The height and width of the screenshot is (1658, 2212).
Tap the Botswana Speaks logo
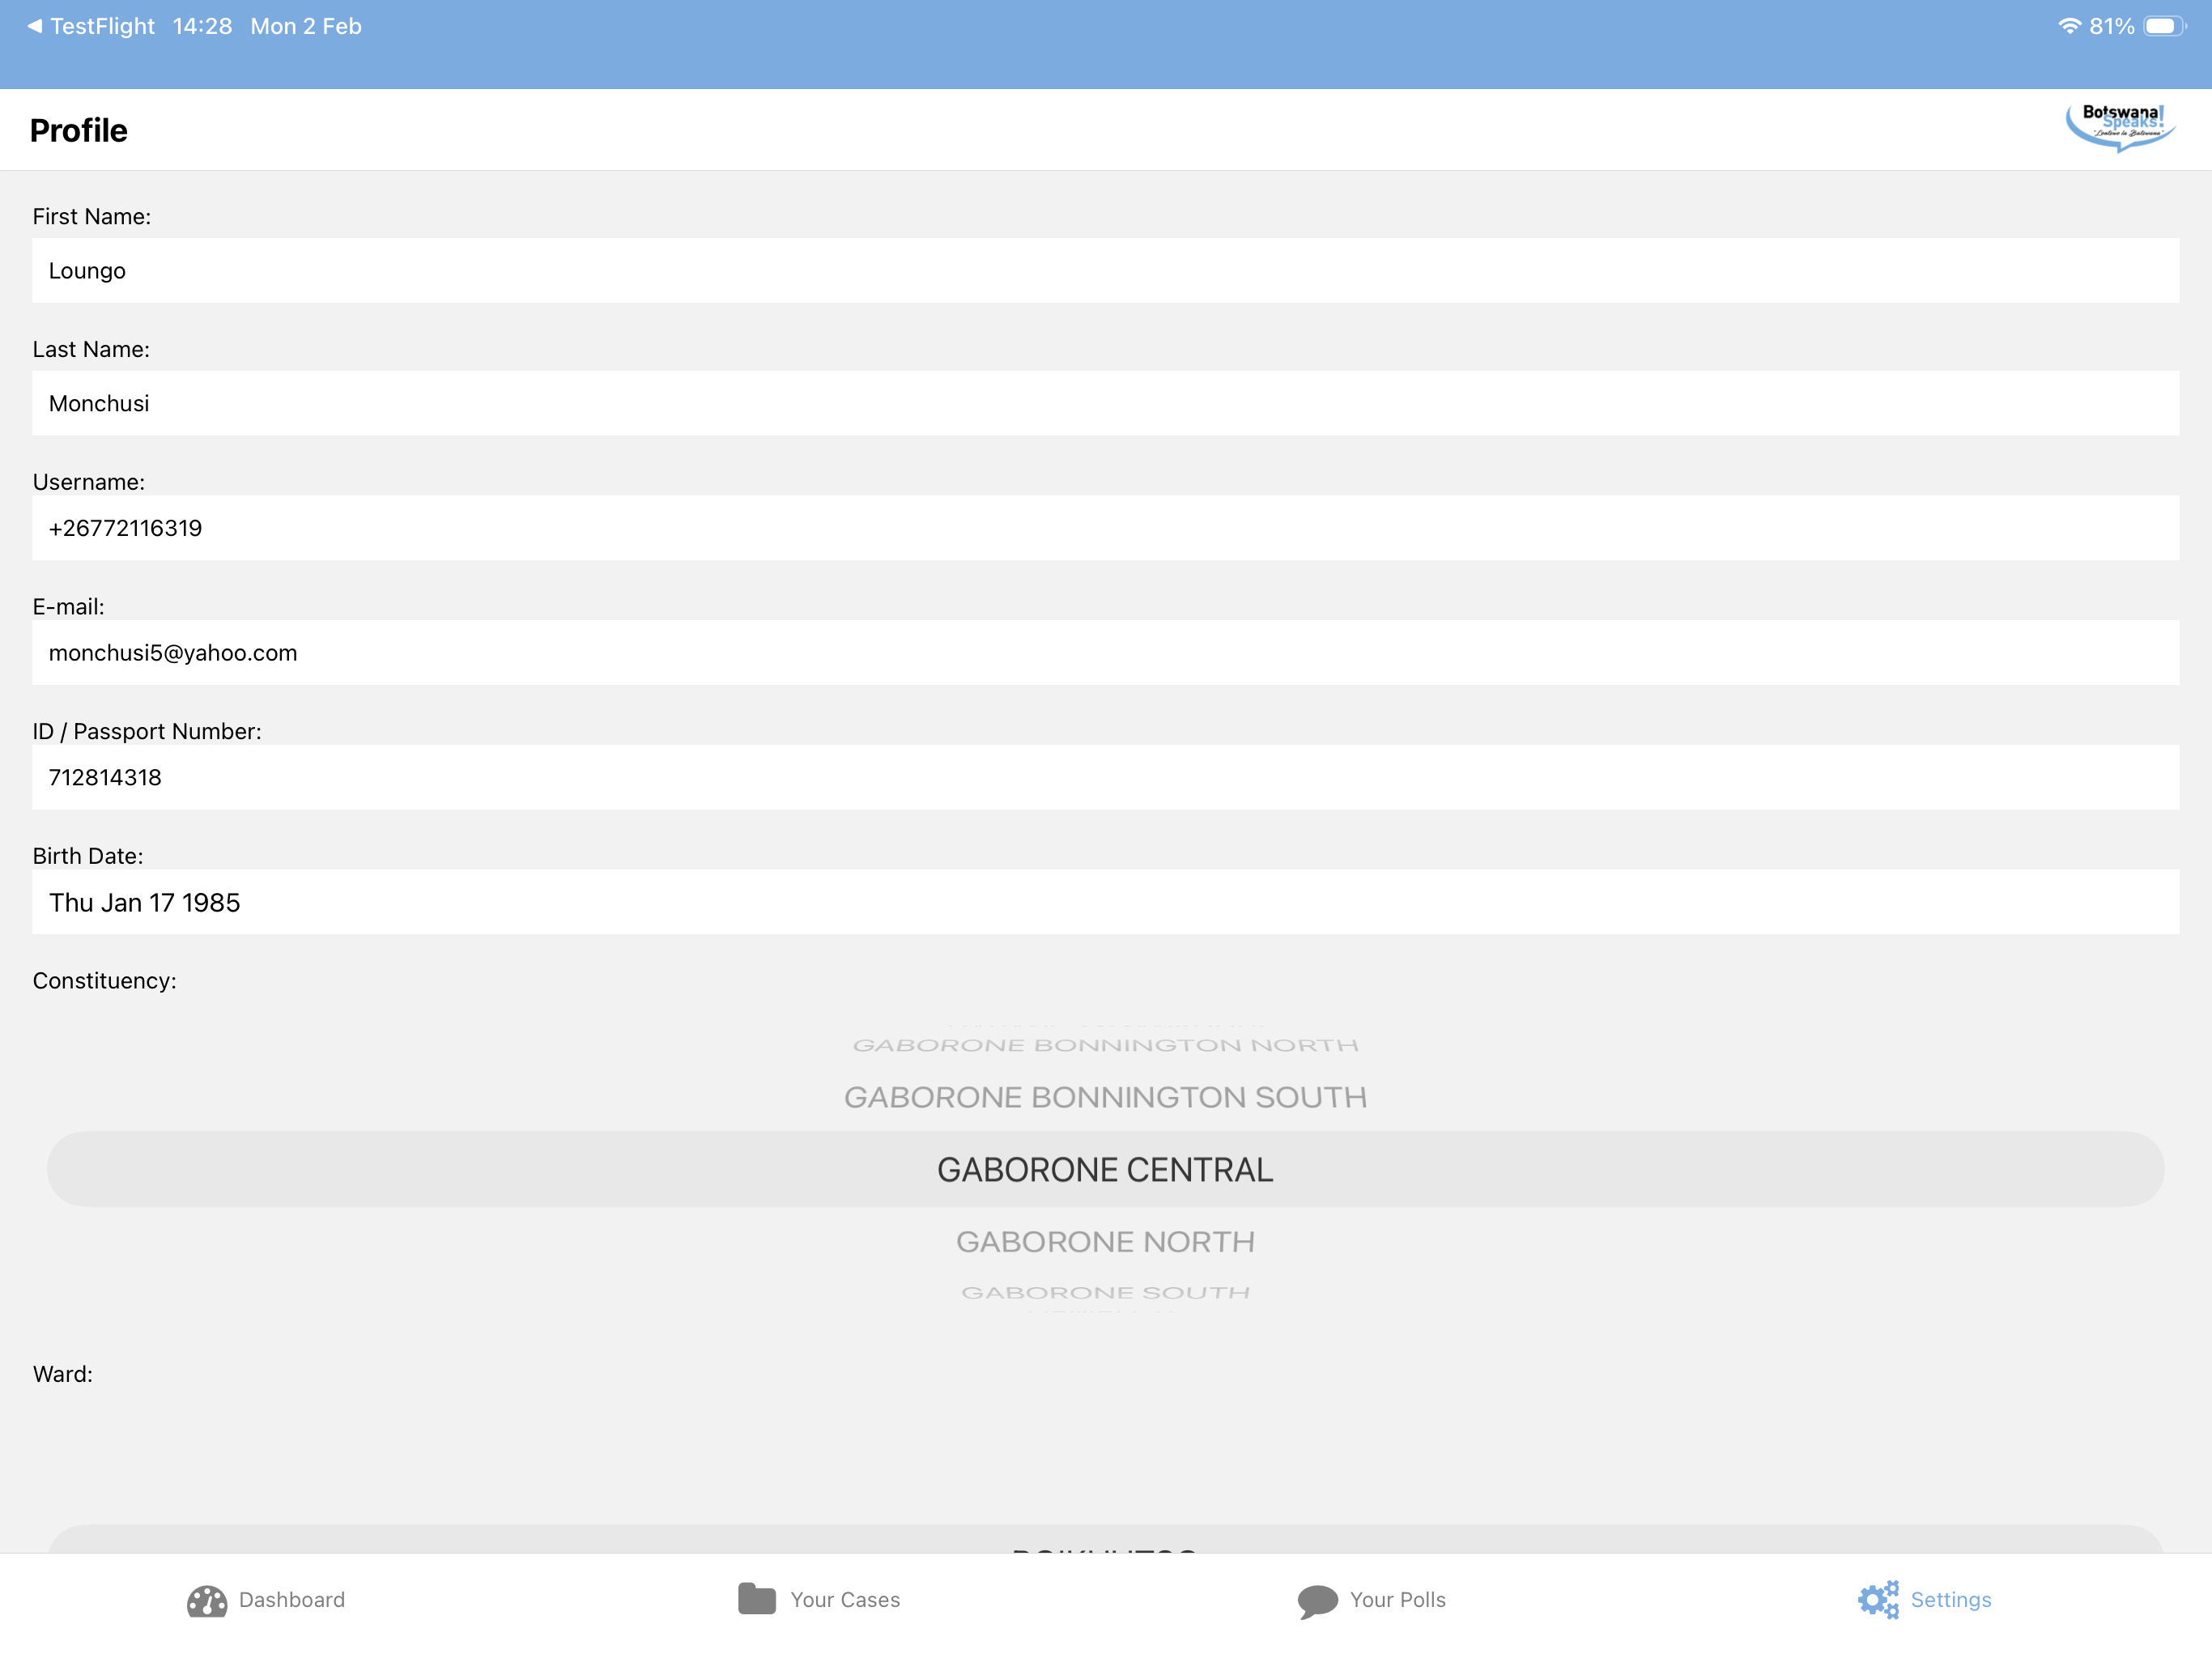tap(2120, 128)
